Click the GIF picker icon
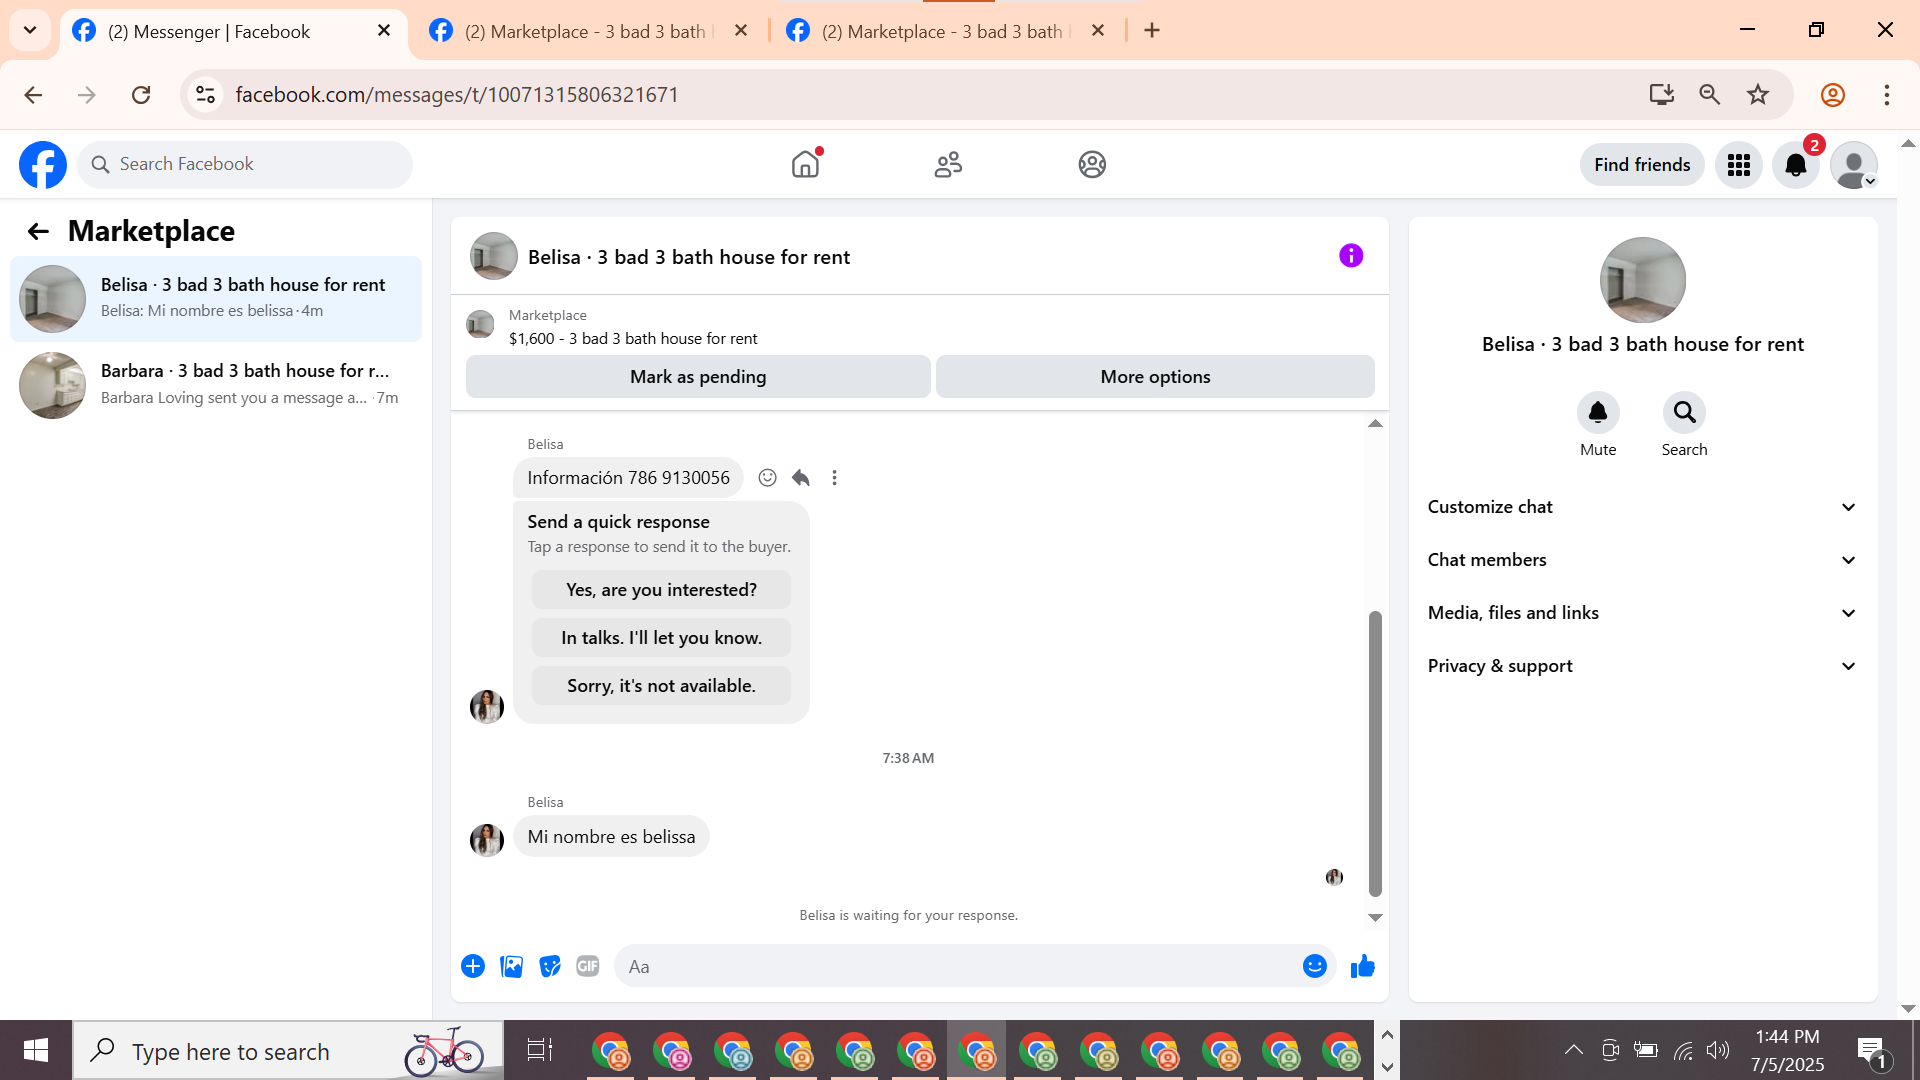This screenshot has height=1080, width=1920. (x=587, y=966)
